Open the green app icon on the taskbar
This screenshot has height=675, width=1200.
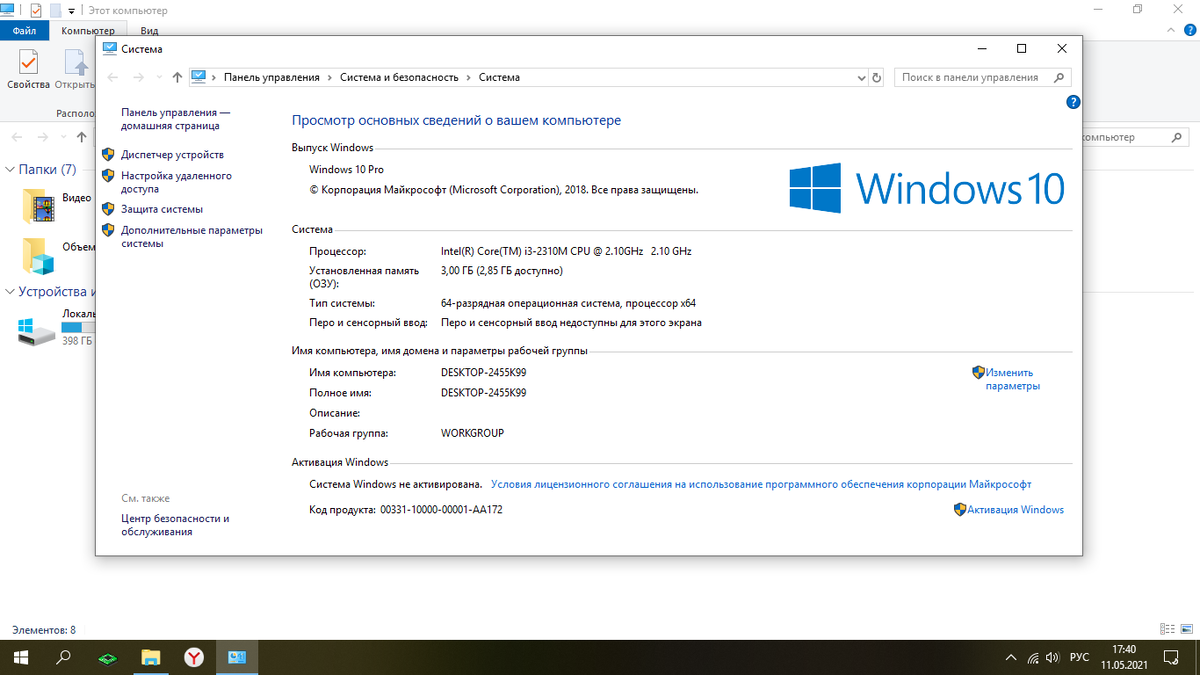tap(107, 658)
